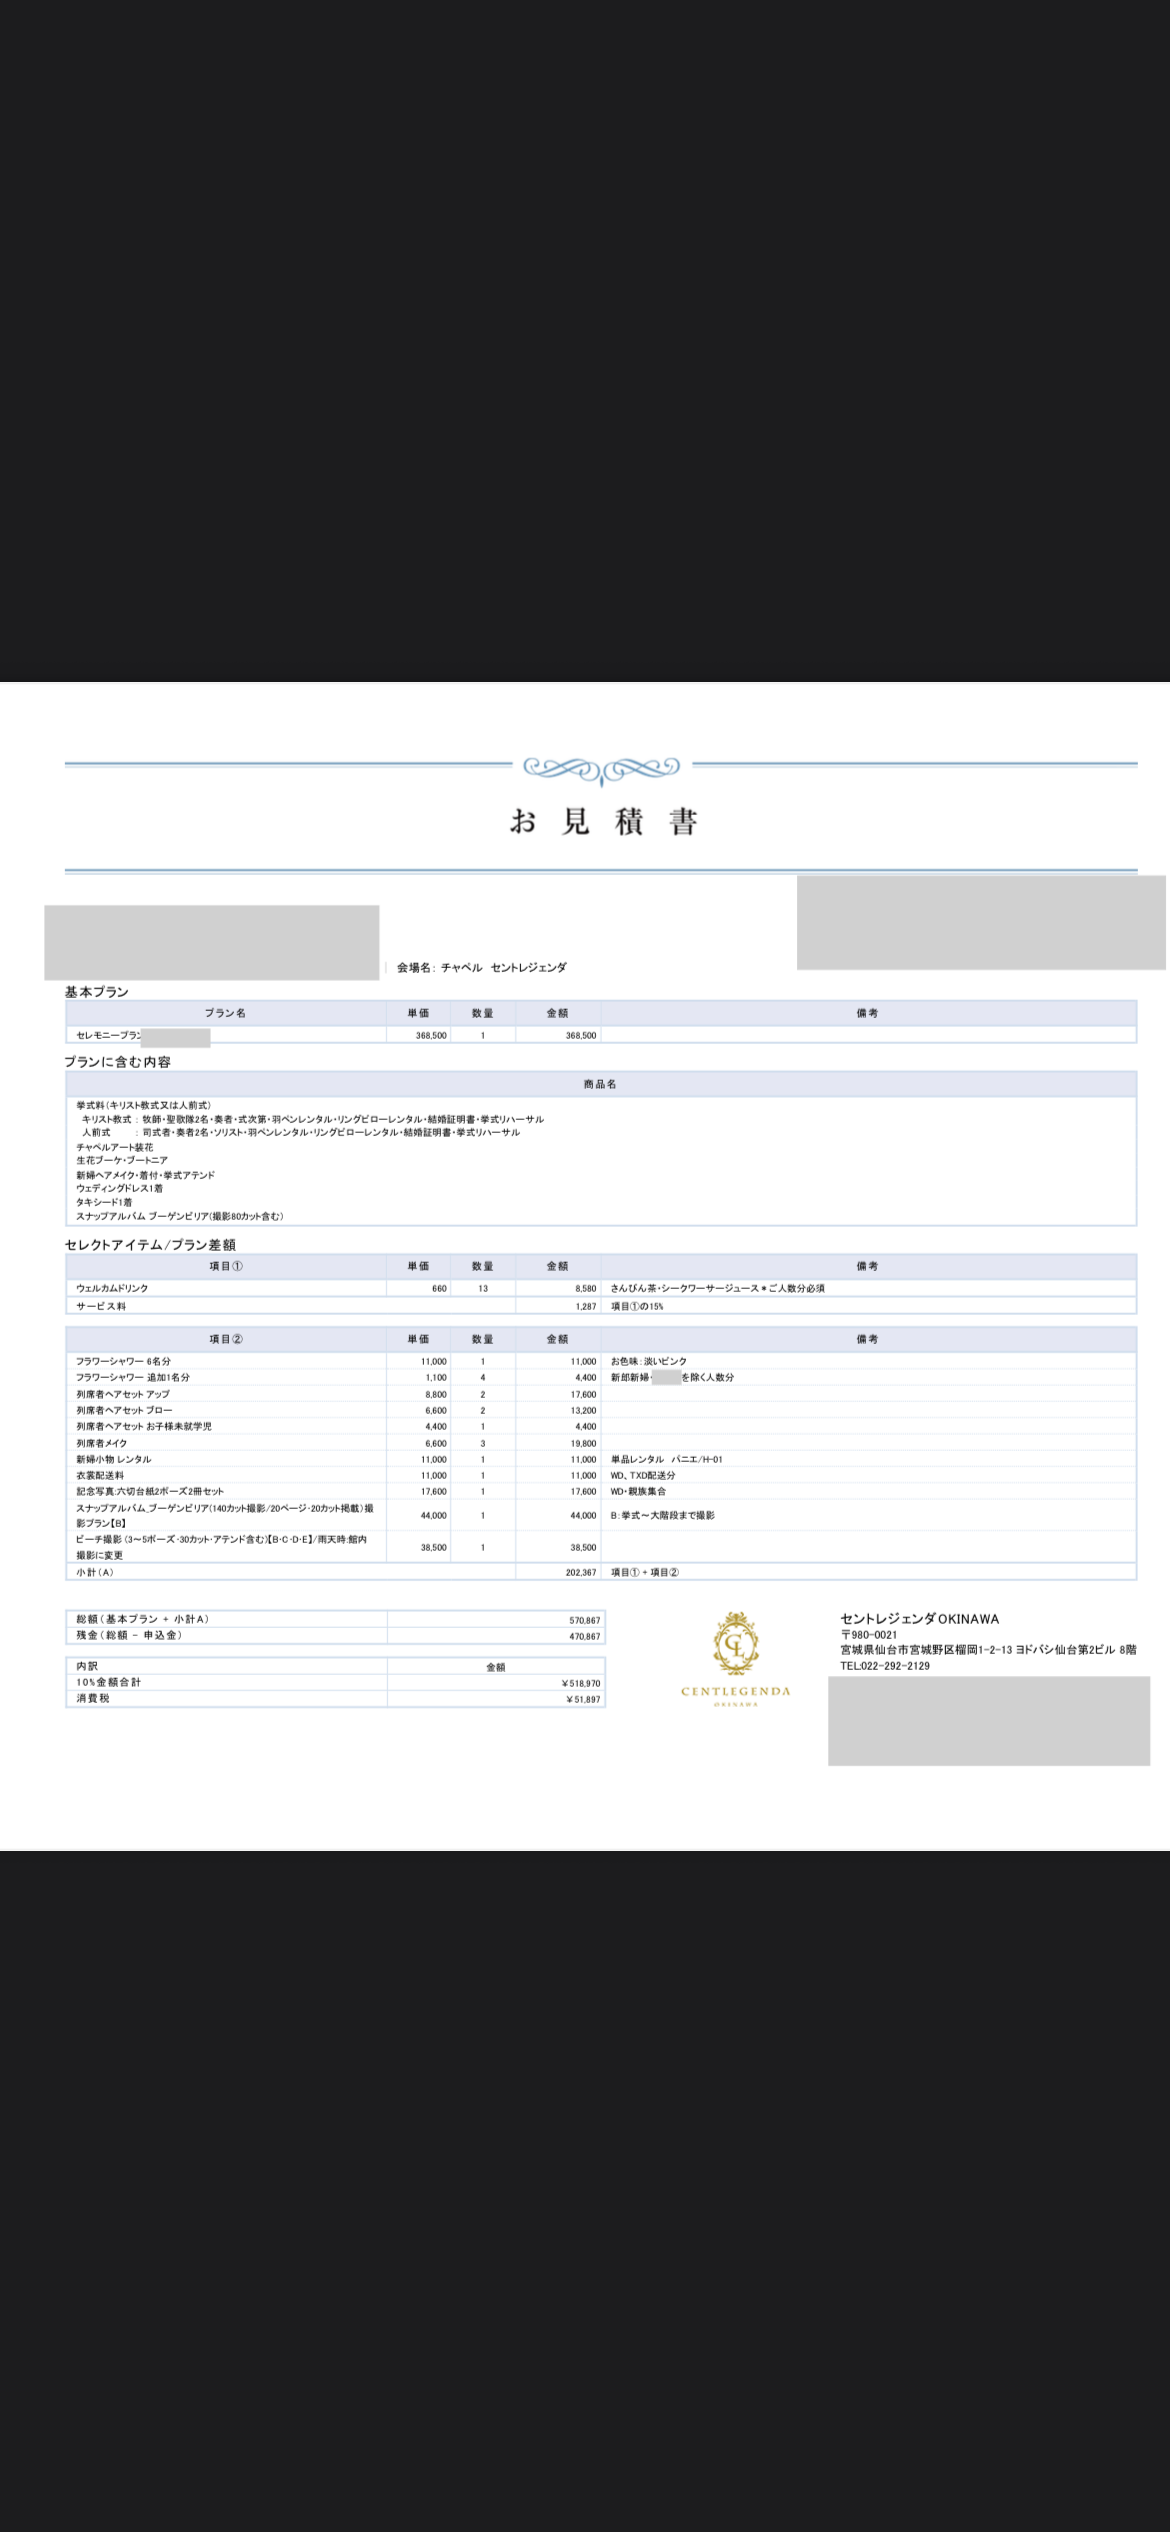Tap the ¥518,970 amount
Viewport: 1170px width, 2532px height.
(583, 1684)
